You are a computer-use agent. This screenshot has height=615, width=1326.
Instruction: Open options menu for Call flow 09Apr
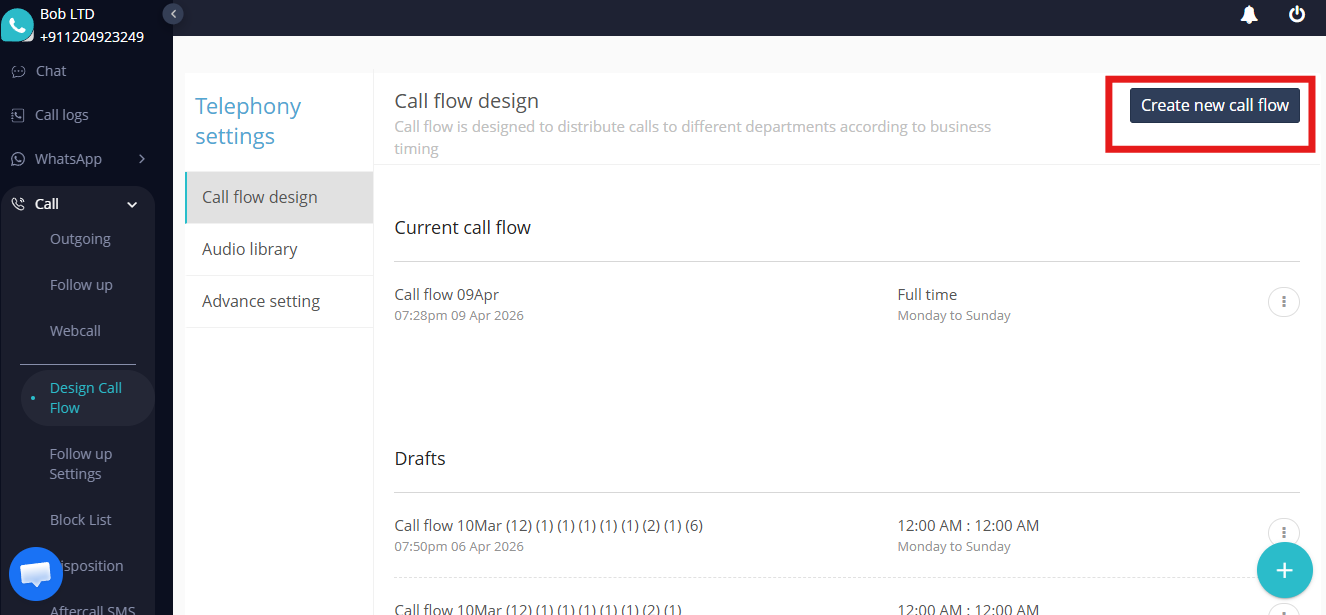pos(1283,301)
